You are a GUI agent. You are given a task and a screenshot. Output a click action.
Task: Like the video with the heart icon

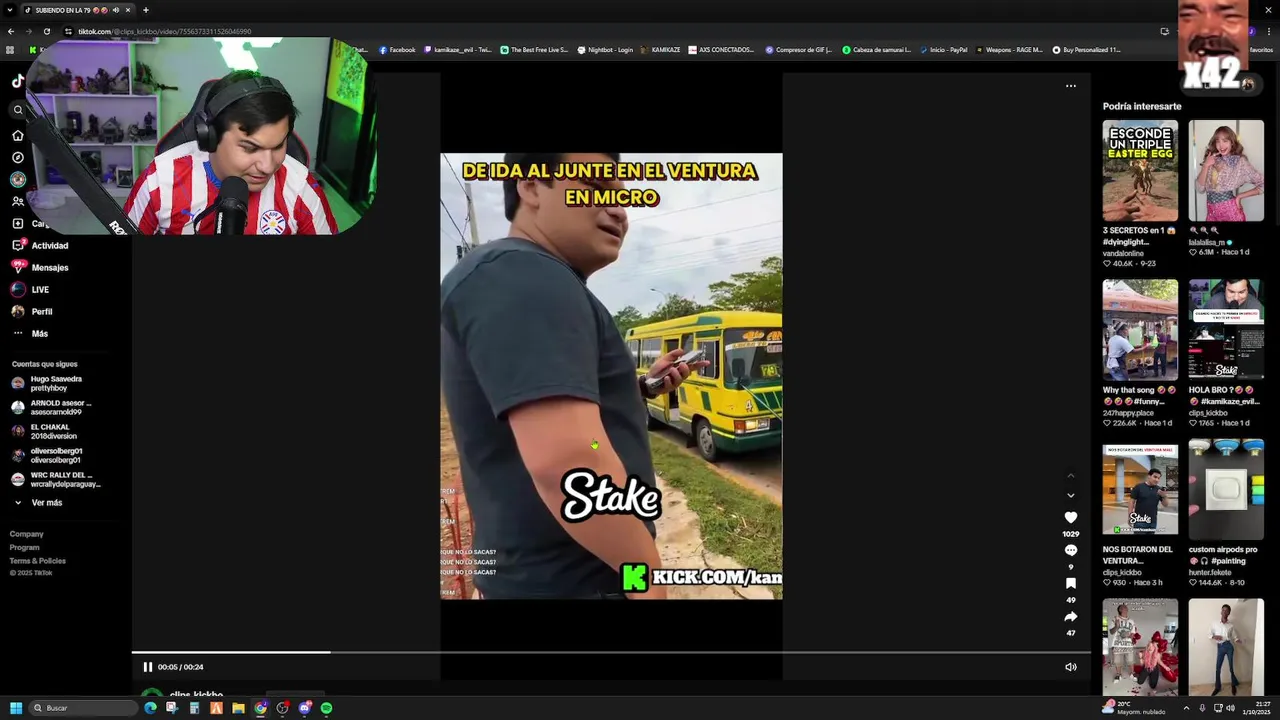[x=1071, y=517]
